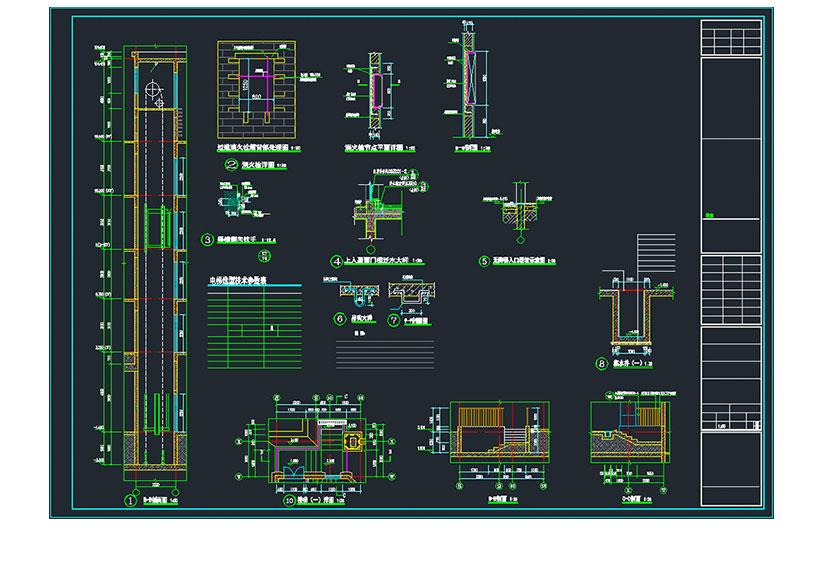820x573 pixels.
Task: Click the large circle symbol inside elevator shaft
Action: coord(154,90)
